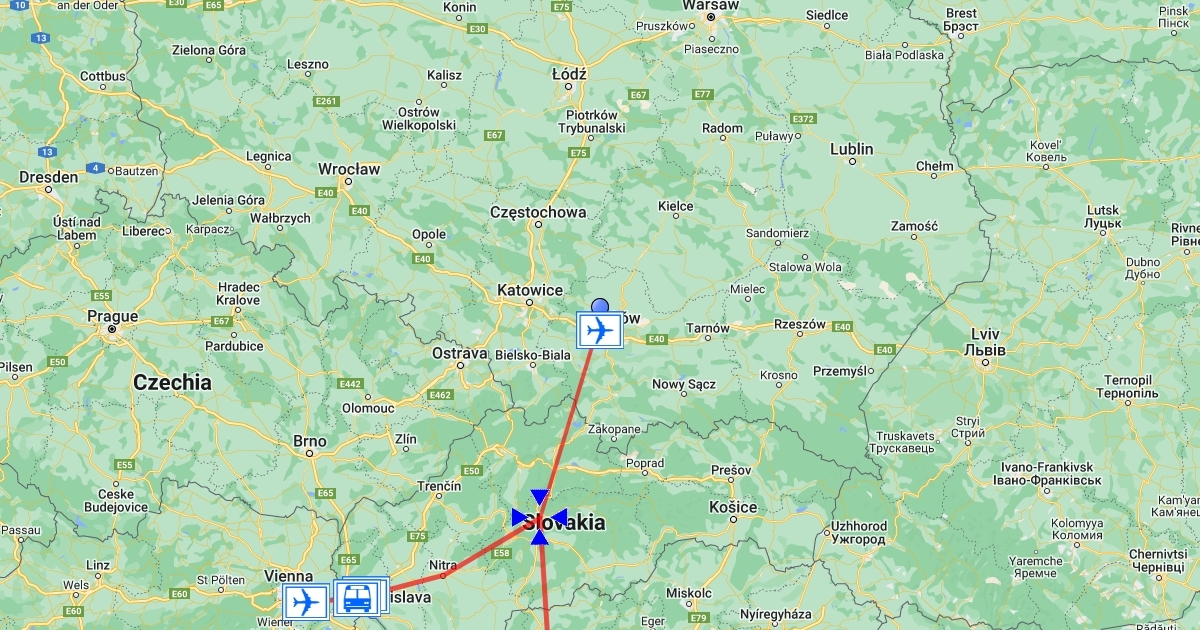Screen dimensions: 1200x630
Task: Select the airplane marker near Kraków
Action: pyautogui.click(x=600, y=330)
